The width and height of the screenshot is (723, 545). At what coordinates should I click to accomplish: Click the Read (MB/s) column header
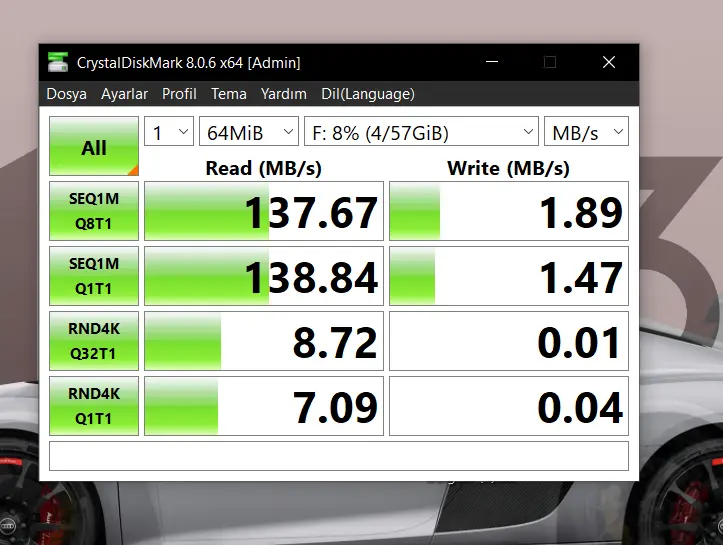pyautogui.click(x=264, y=168)
